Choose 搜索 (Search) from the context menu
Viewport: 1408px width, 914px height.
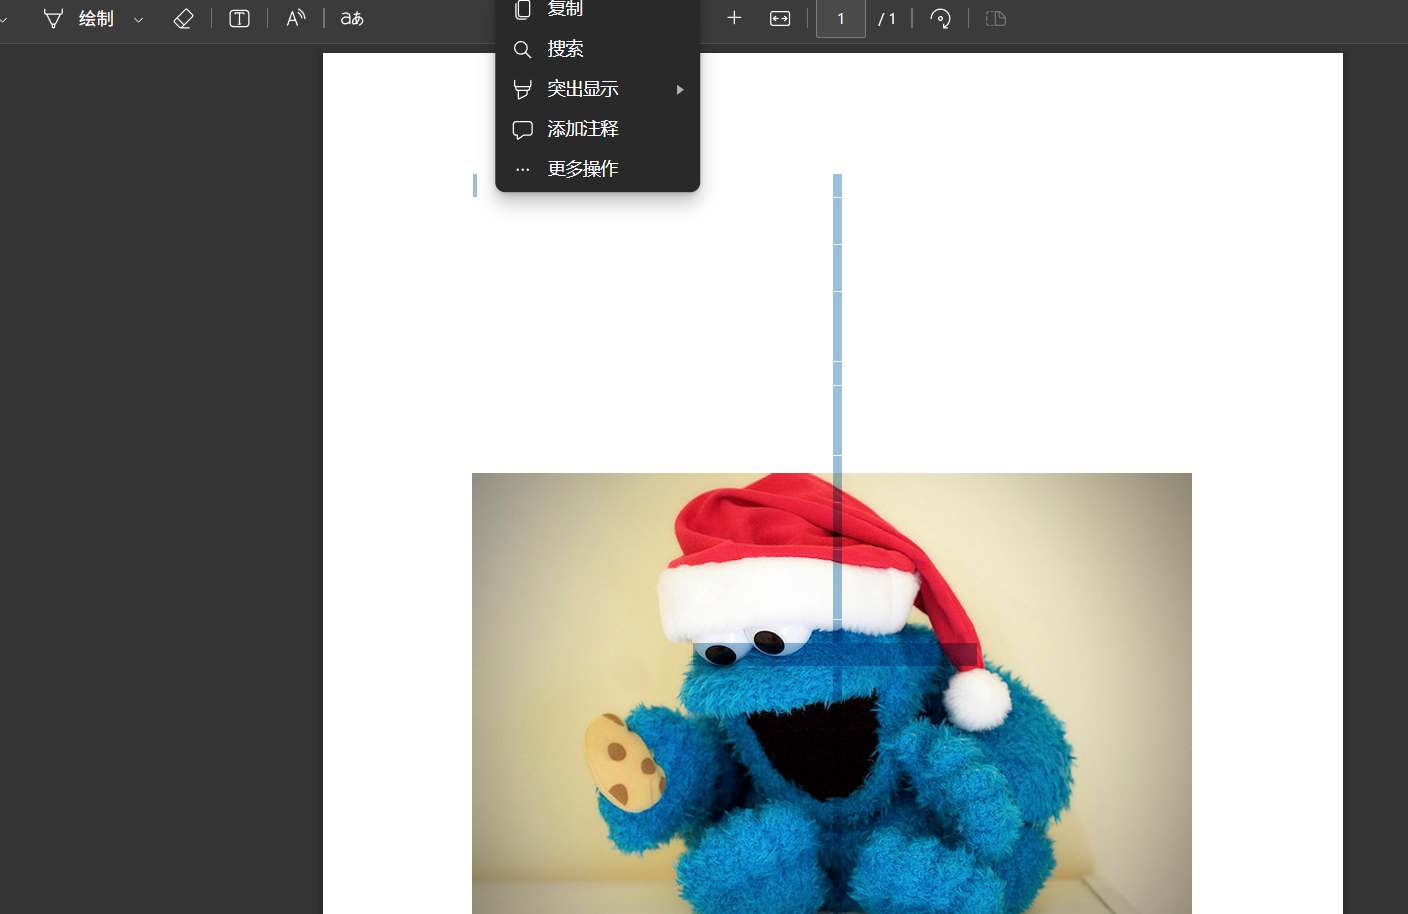point(598,49)
